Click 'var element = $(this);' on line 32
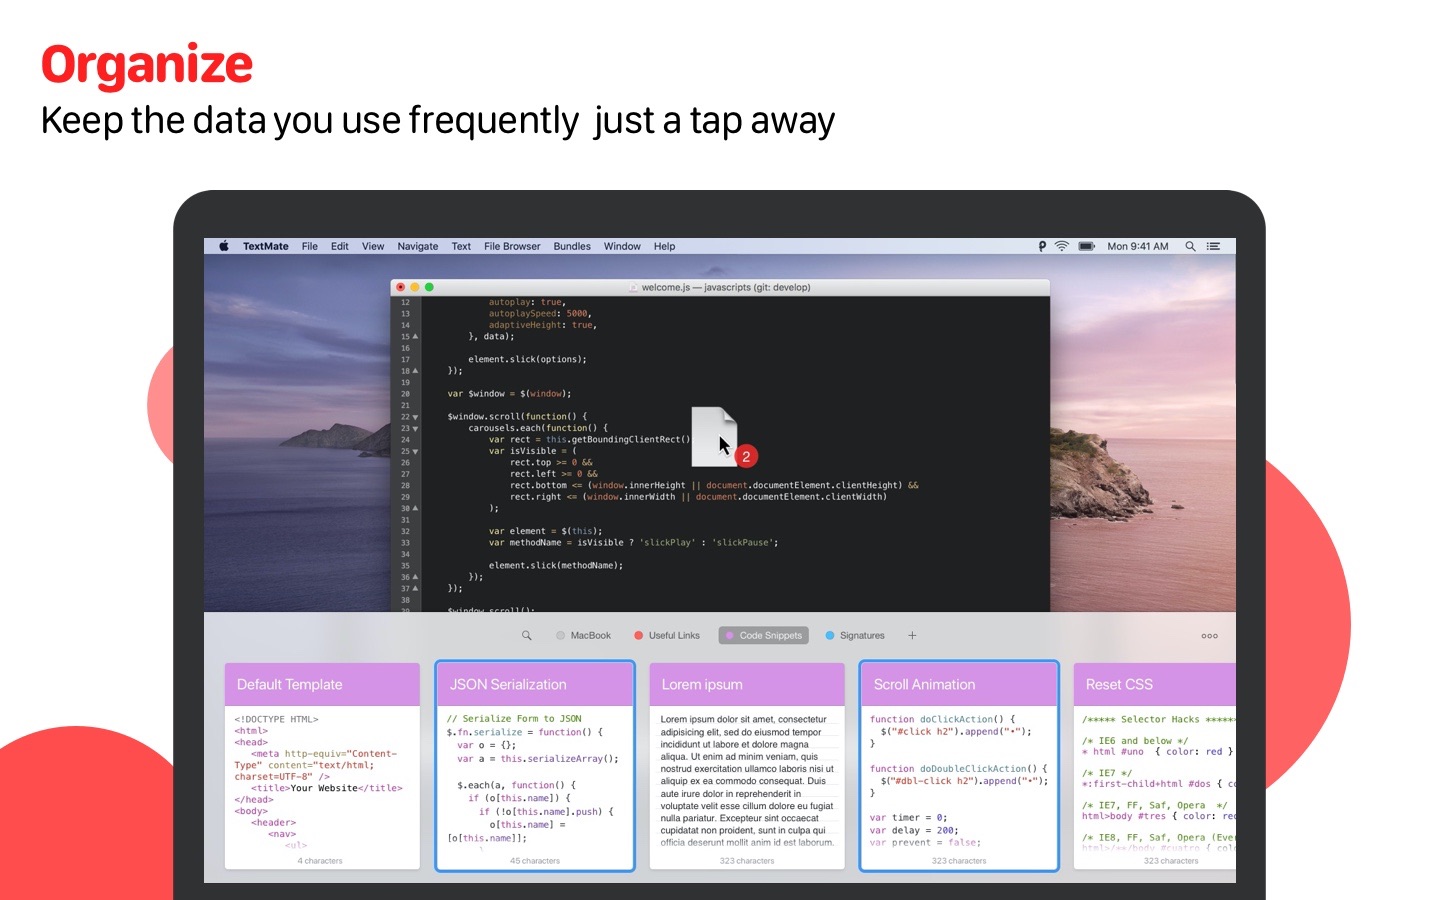This screenshot has width=1440, height=900. (x=546, y=531)
